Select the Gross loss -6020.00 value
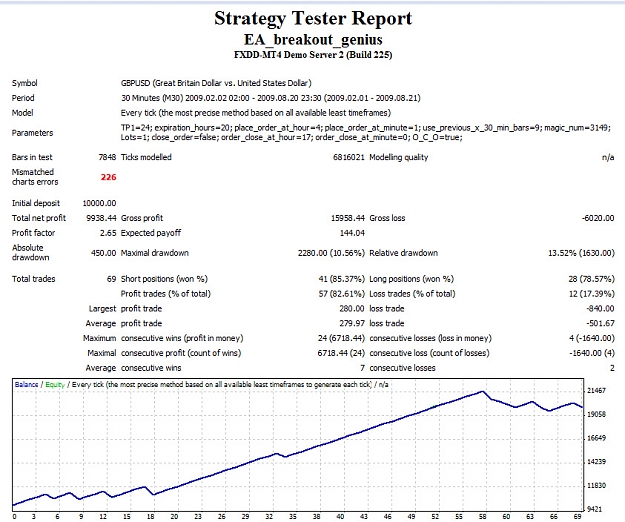Viewport: 625px width, 522px height. point(597,218)
